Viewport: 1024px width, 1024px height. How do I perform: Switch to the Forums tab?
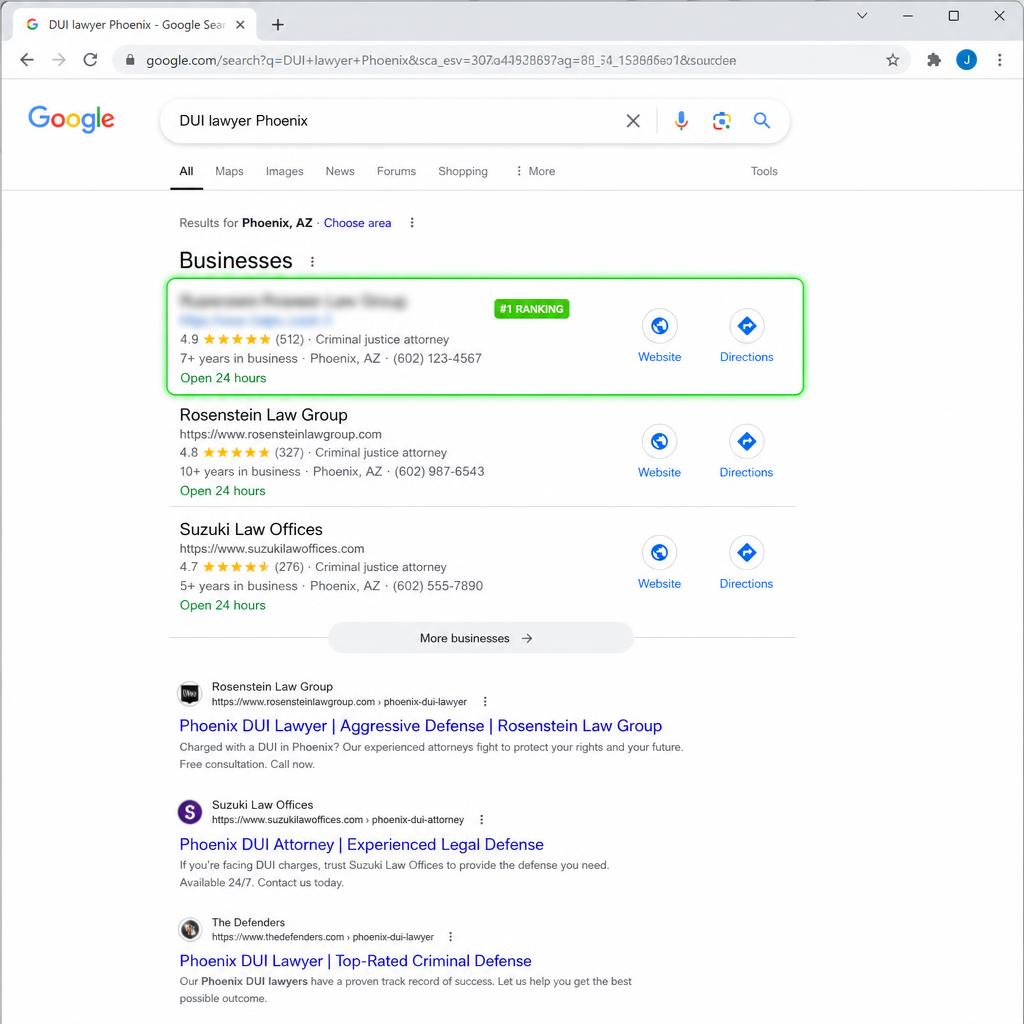(396, 171)
